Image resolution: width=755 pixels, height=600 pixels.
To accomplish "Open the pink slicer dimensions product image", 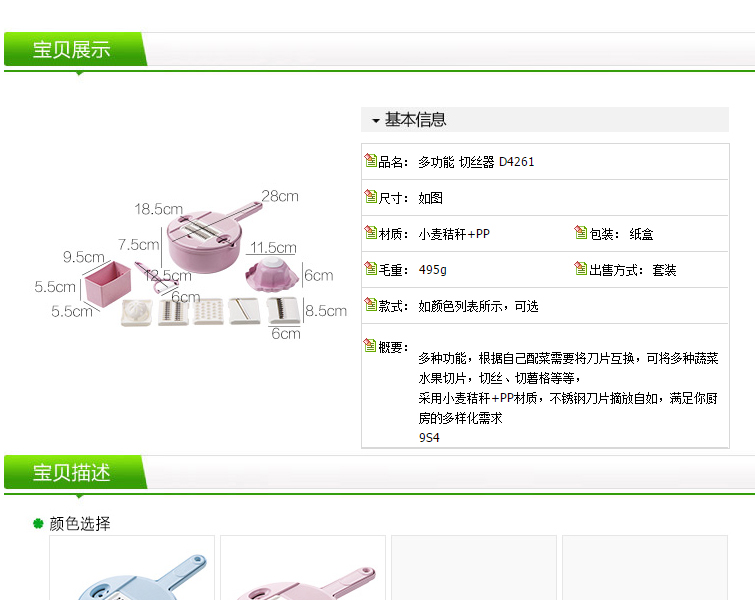I will tap(191, 265).
